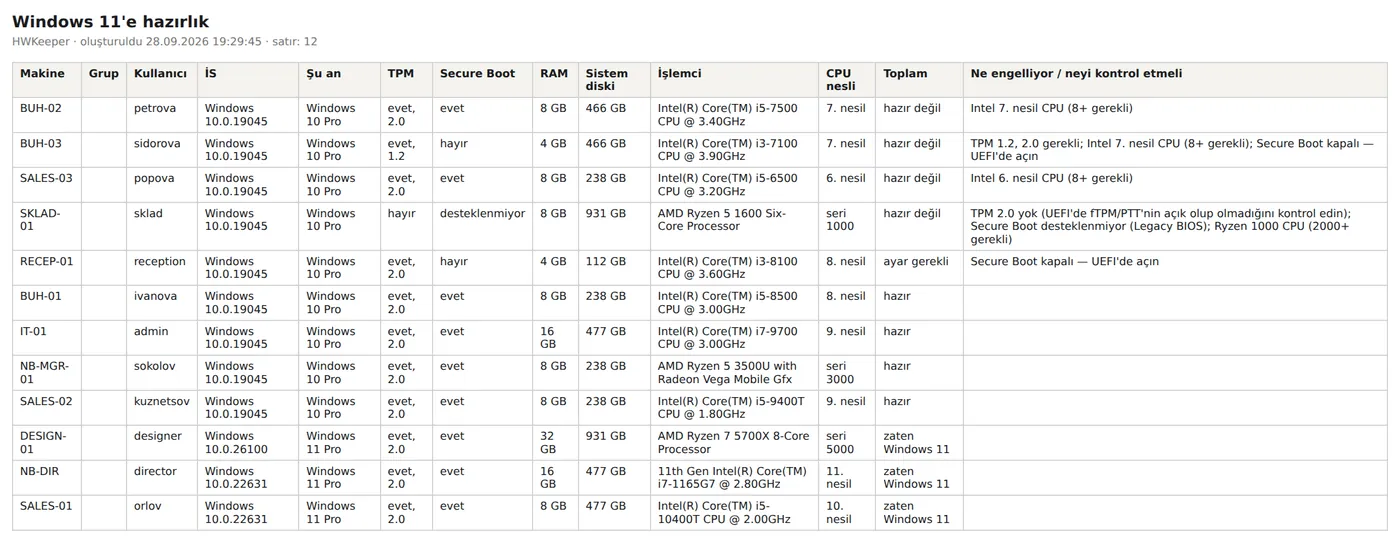The image size is (1400, 551).
Task: Select the DESIGN-01 machine cell
Action: (x=47, y=443)
